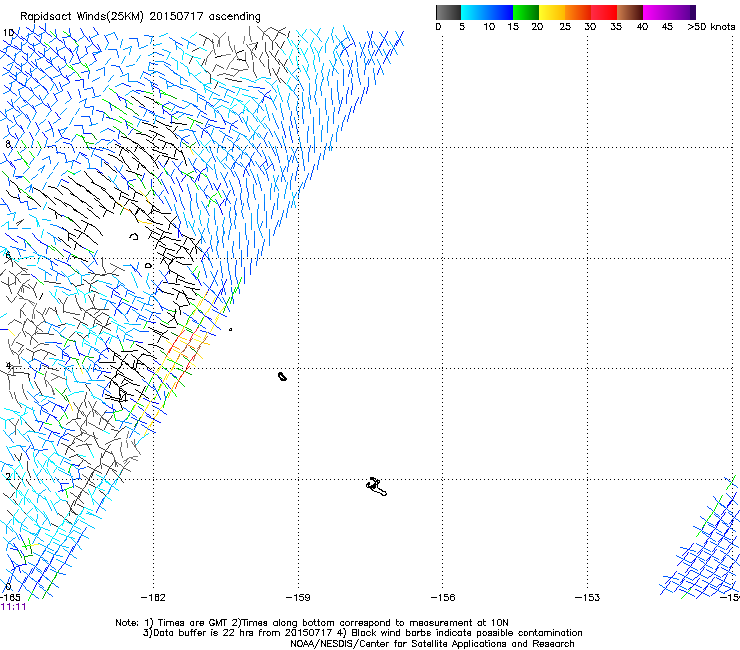Image resolution: width=740 pixels, height=650 pixels.
Task: Click the island outline just below 2N latitude
Action: coord(376,487)
